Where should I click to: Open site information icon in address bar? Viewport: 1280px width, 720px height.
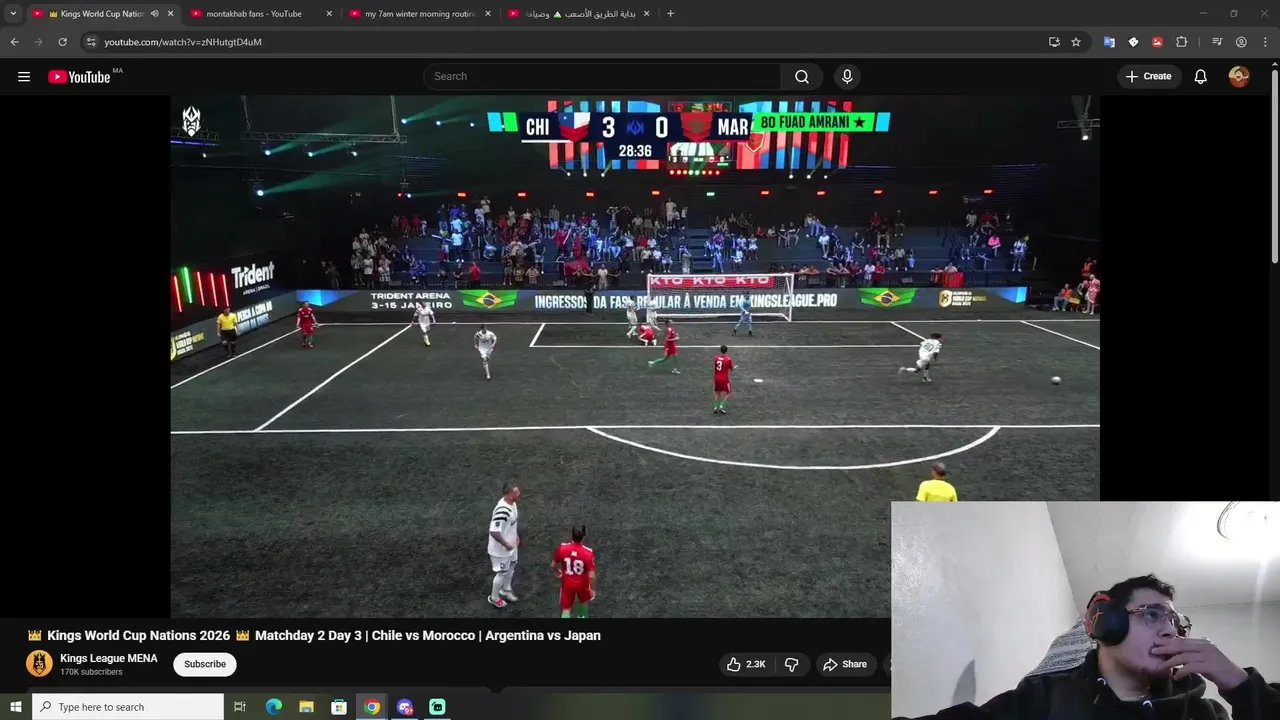coord(91,42)
